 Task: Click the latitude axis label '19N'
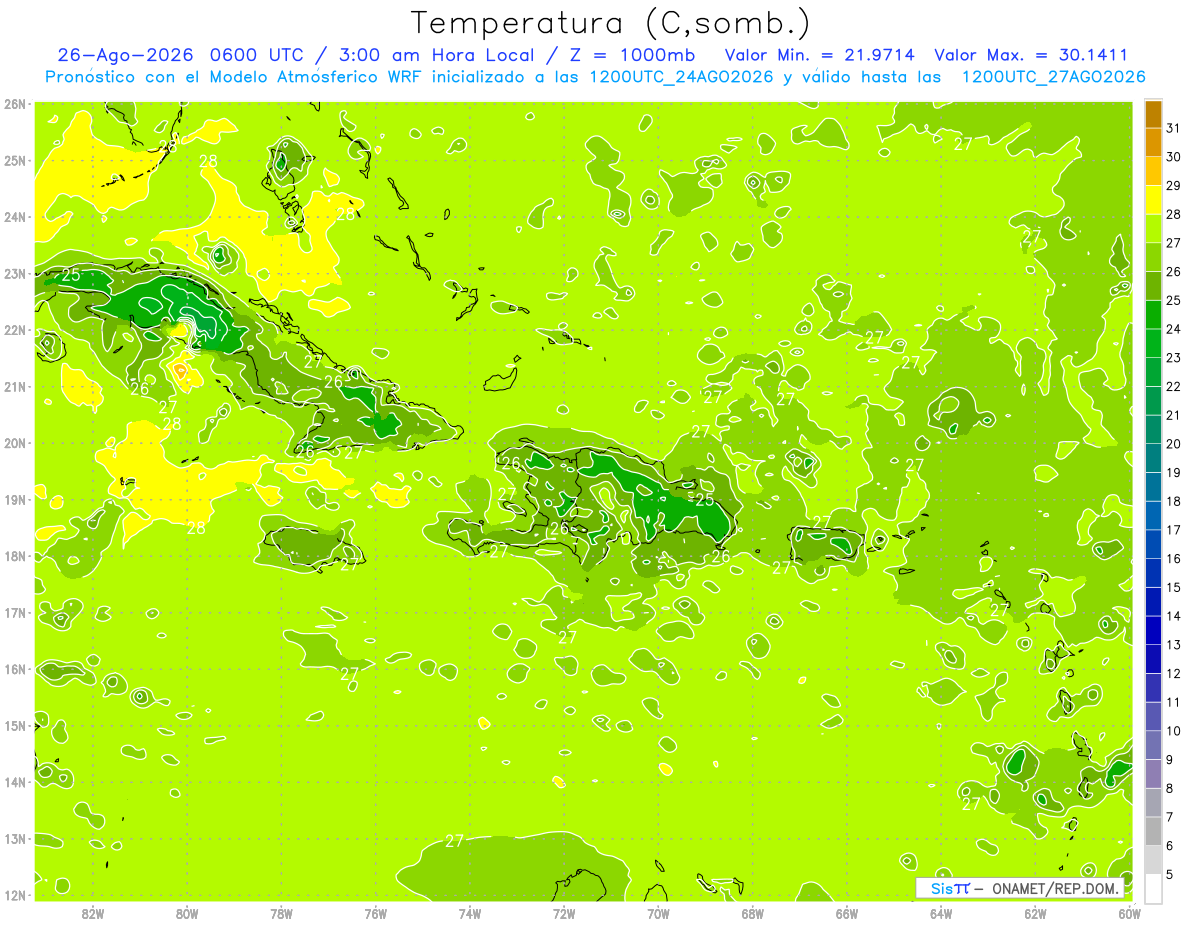tap(15, 500)
